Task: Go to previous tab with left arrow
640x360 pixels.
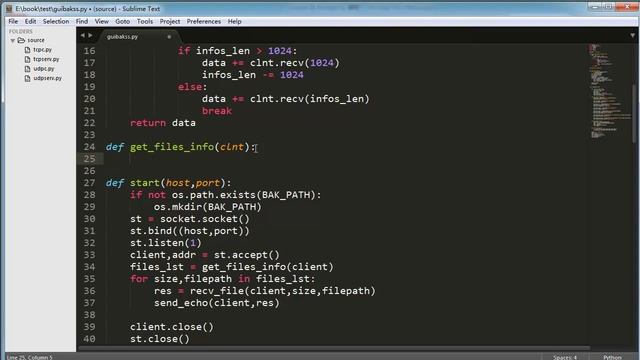Action: [x=83, y=36]
